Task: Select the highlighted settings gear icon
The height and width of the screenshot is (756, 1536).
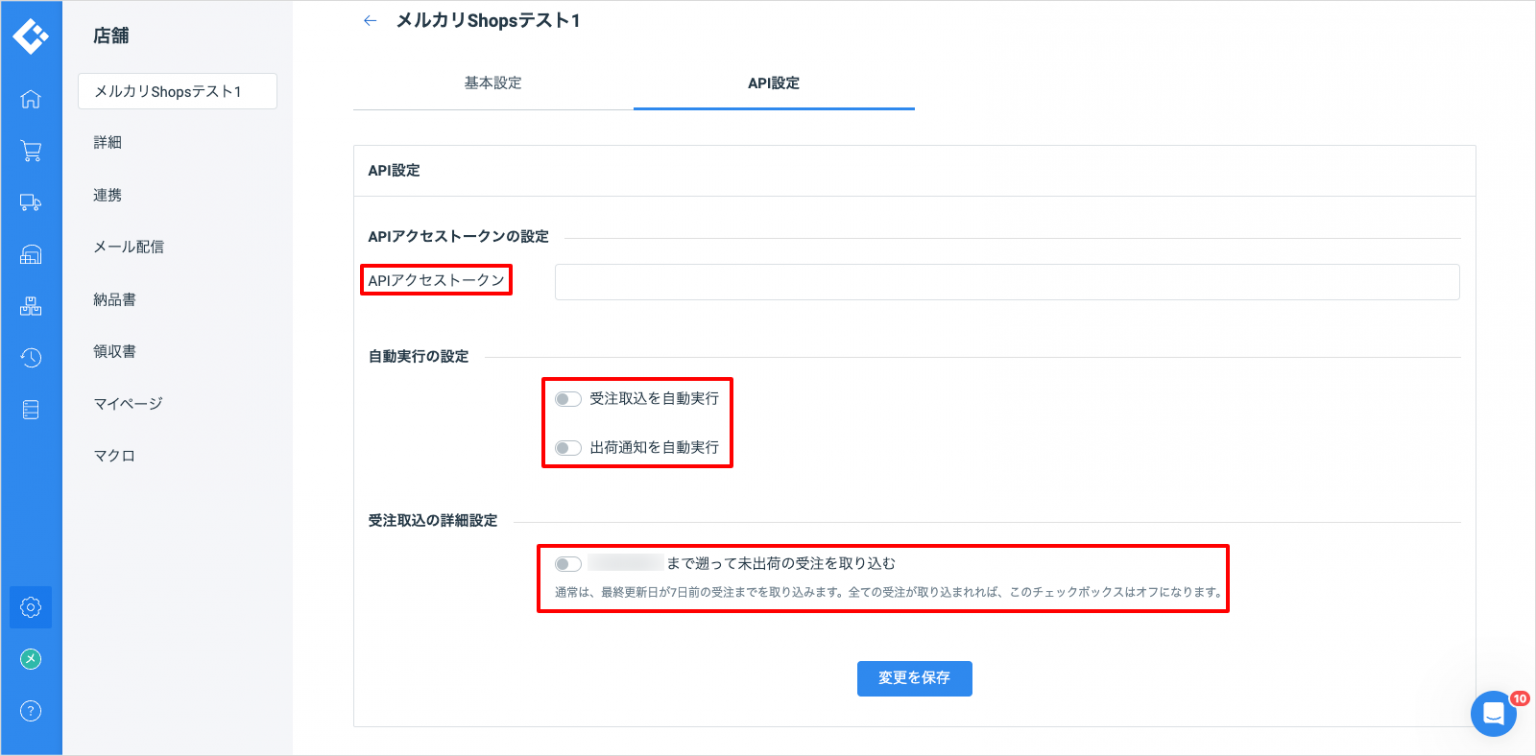Action: [x=31, y=607]
